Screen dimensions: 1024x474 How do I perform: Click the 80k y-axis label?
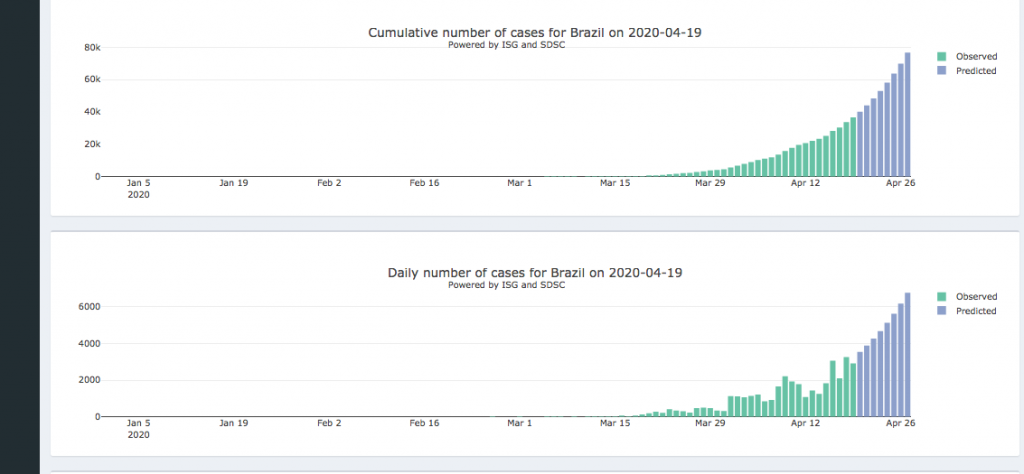tap(90, 48)
